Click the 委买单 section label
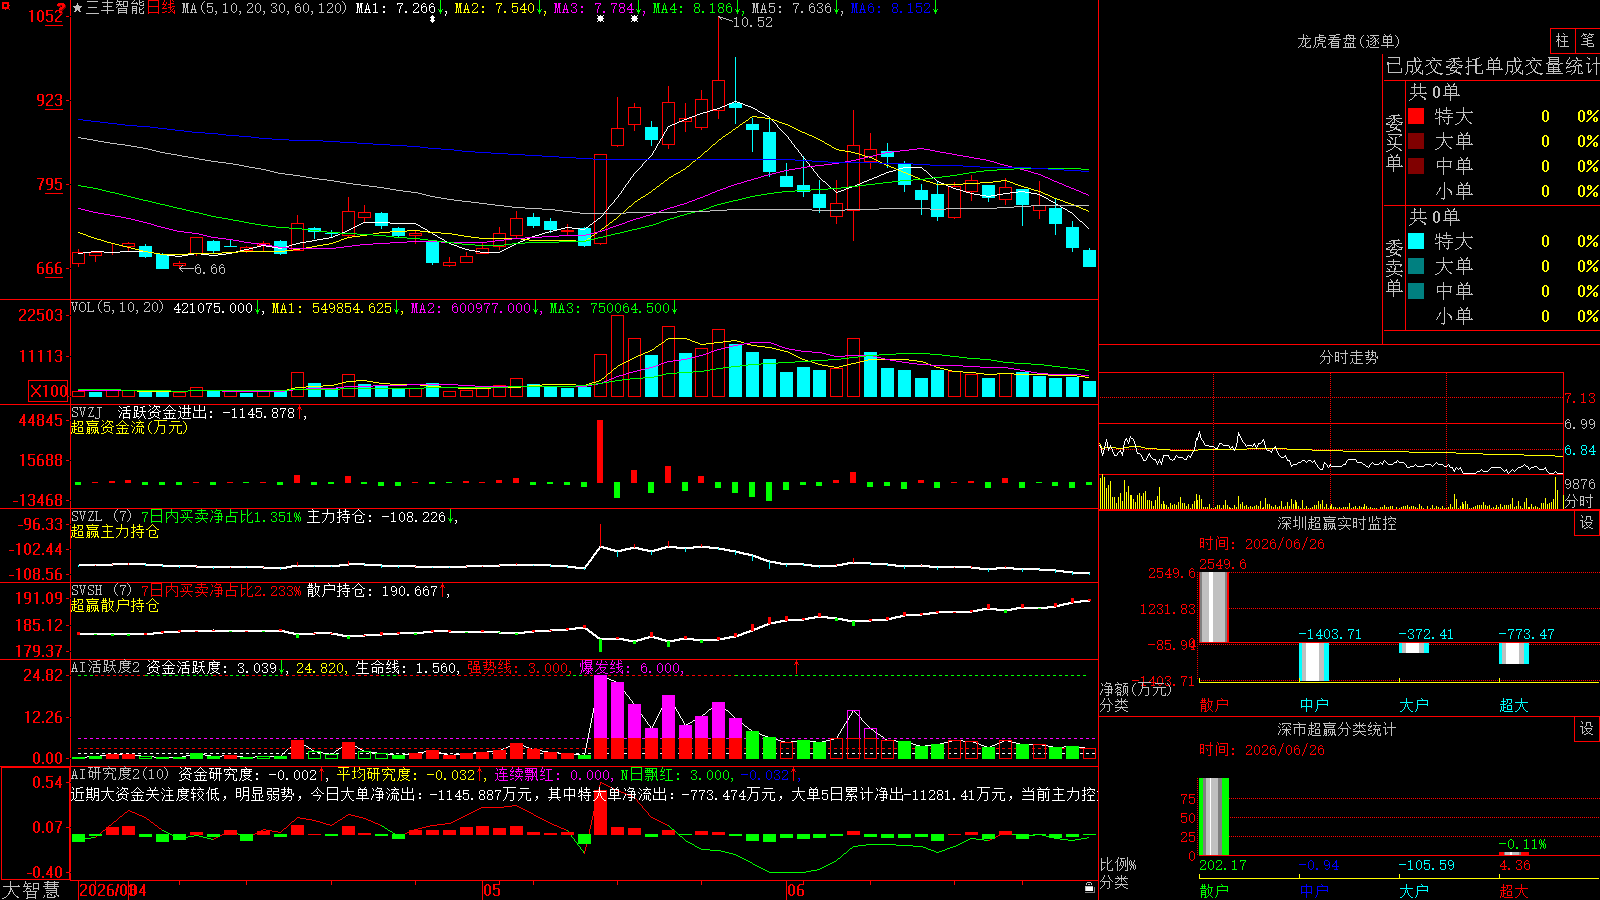 pos(1394,142)
